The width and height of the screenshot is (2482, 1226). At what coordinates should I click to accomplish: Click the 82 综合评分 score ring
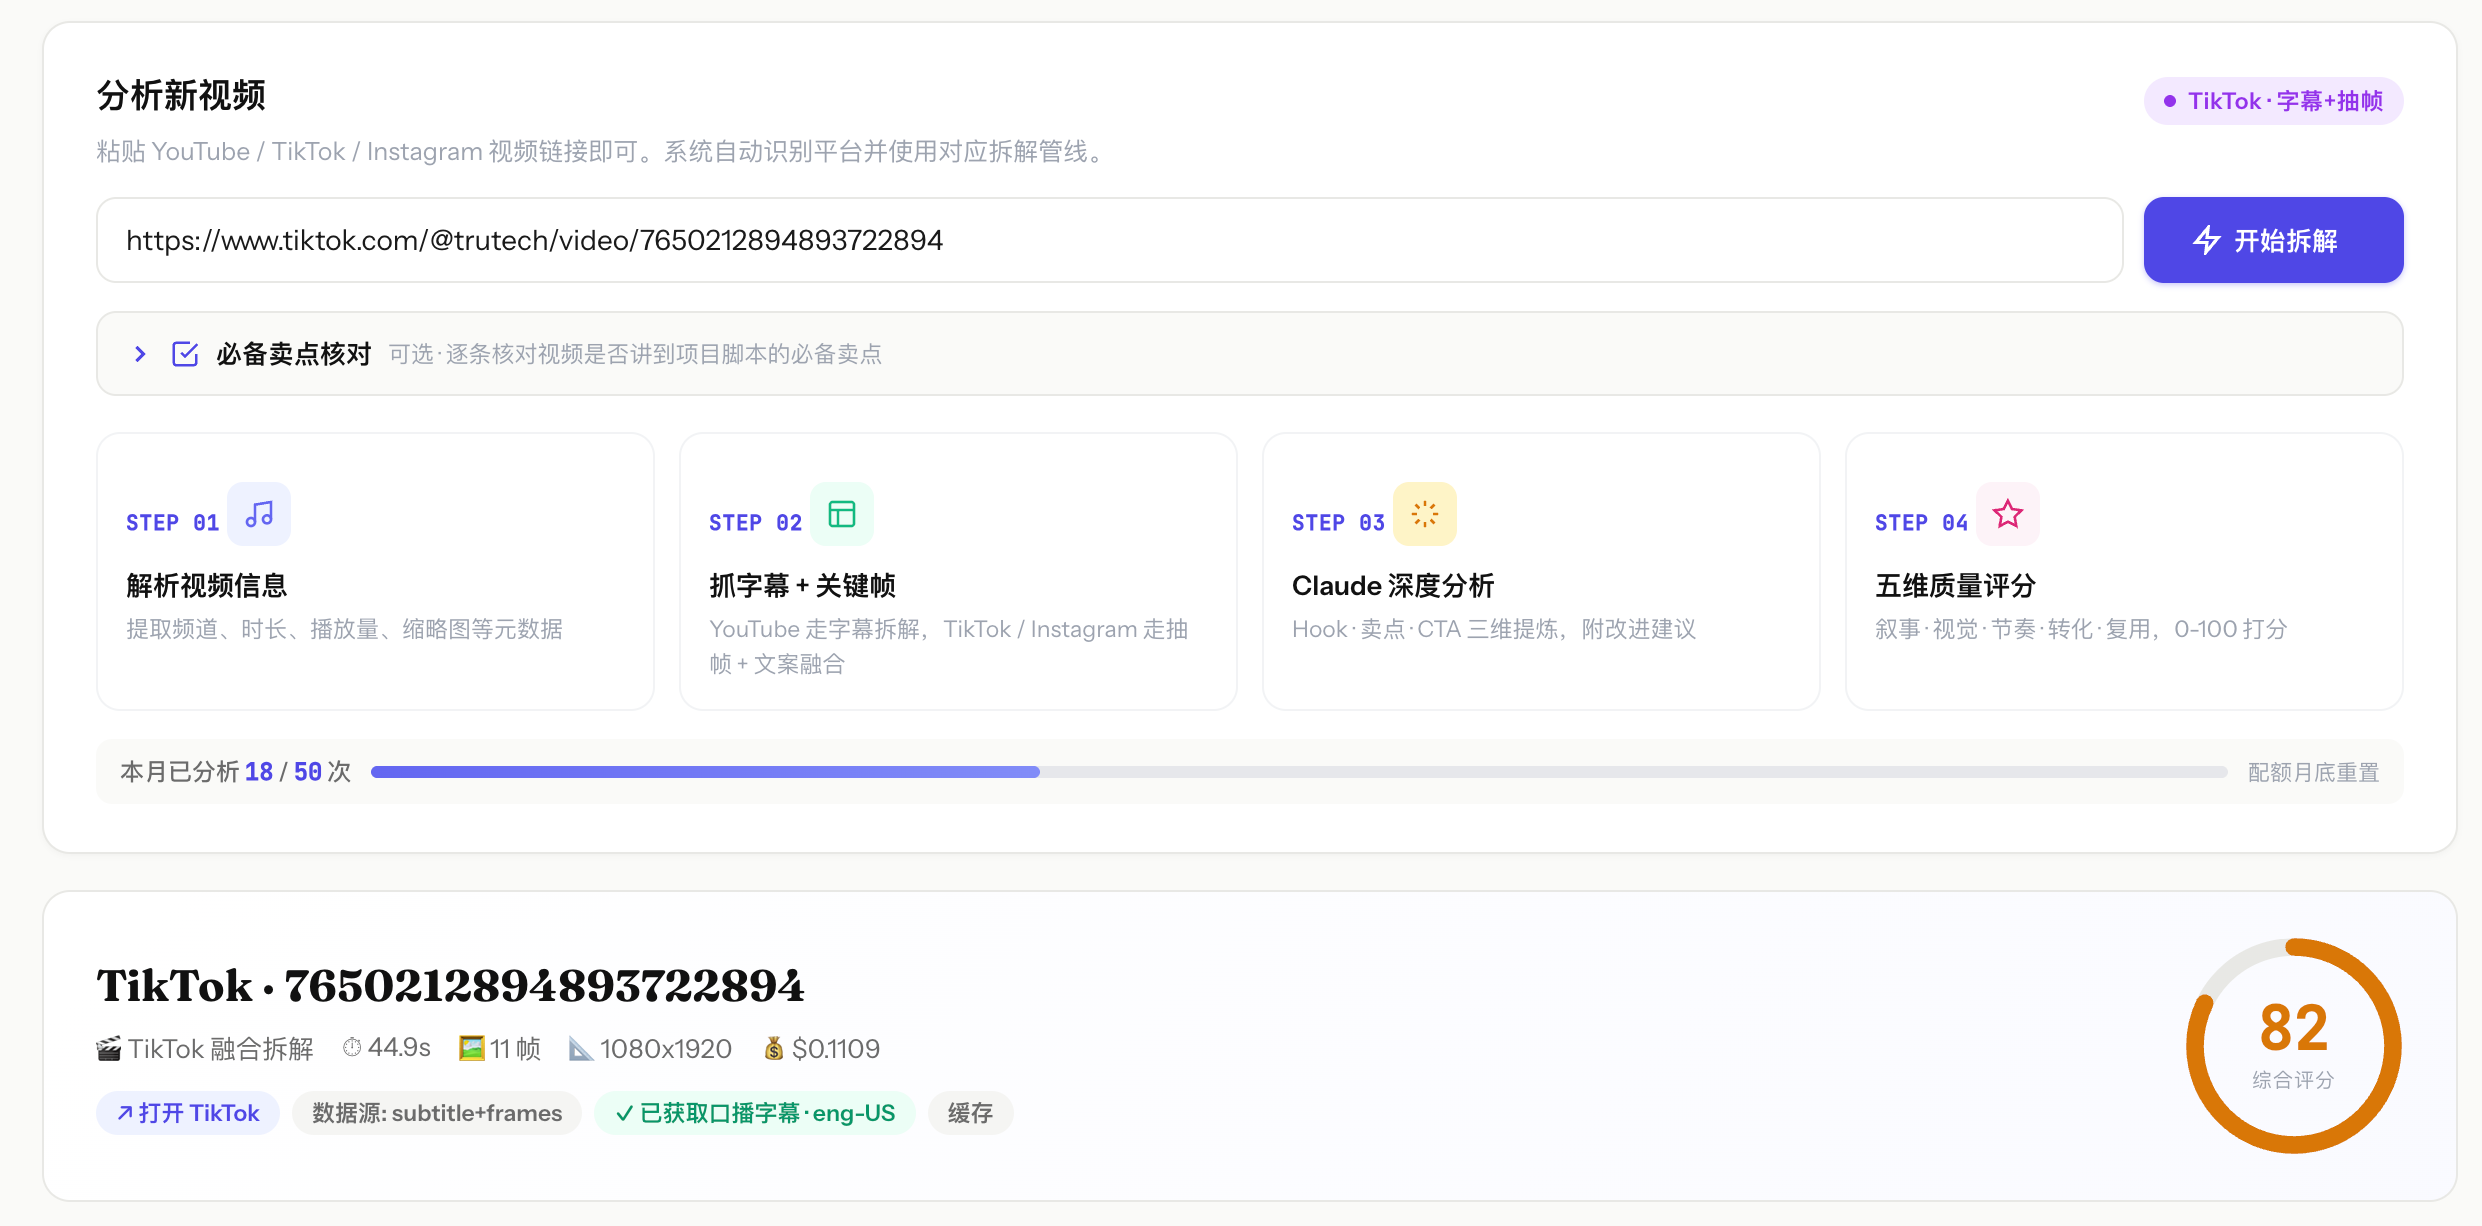2293,1046
